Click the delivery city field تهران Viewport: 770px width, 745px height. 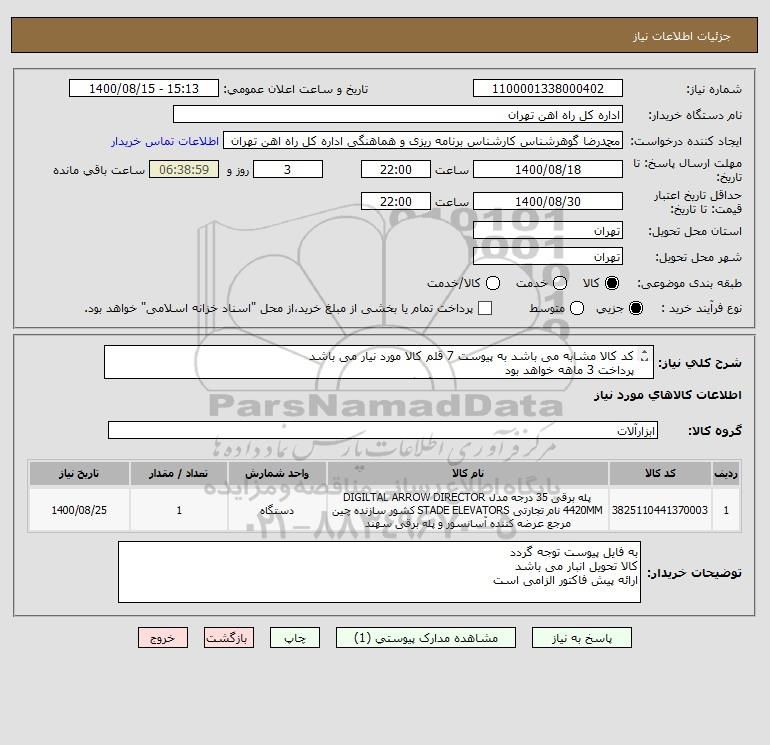[x=548, y=256]
